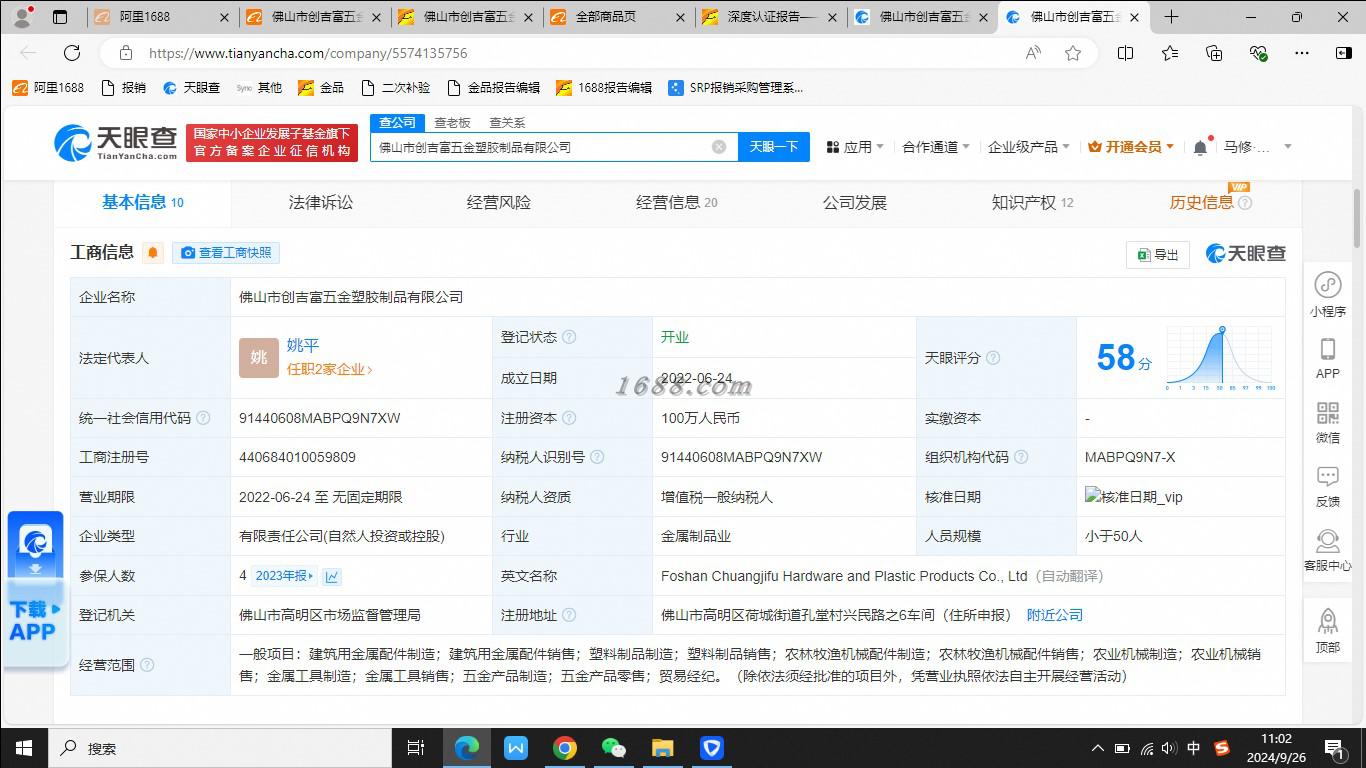Launch Google Chrome from the taskbar
This screenshot has width=1366, height=768.
tap(565, 748)
